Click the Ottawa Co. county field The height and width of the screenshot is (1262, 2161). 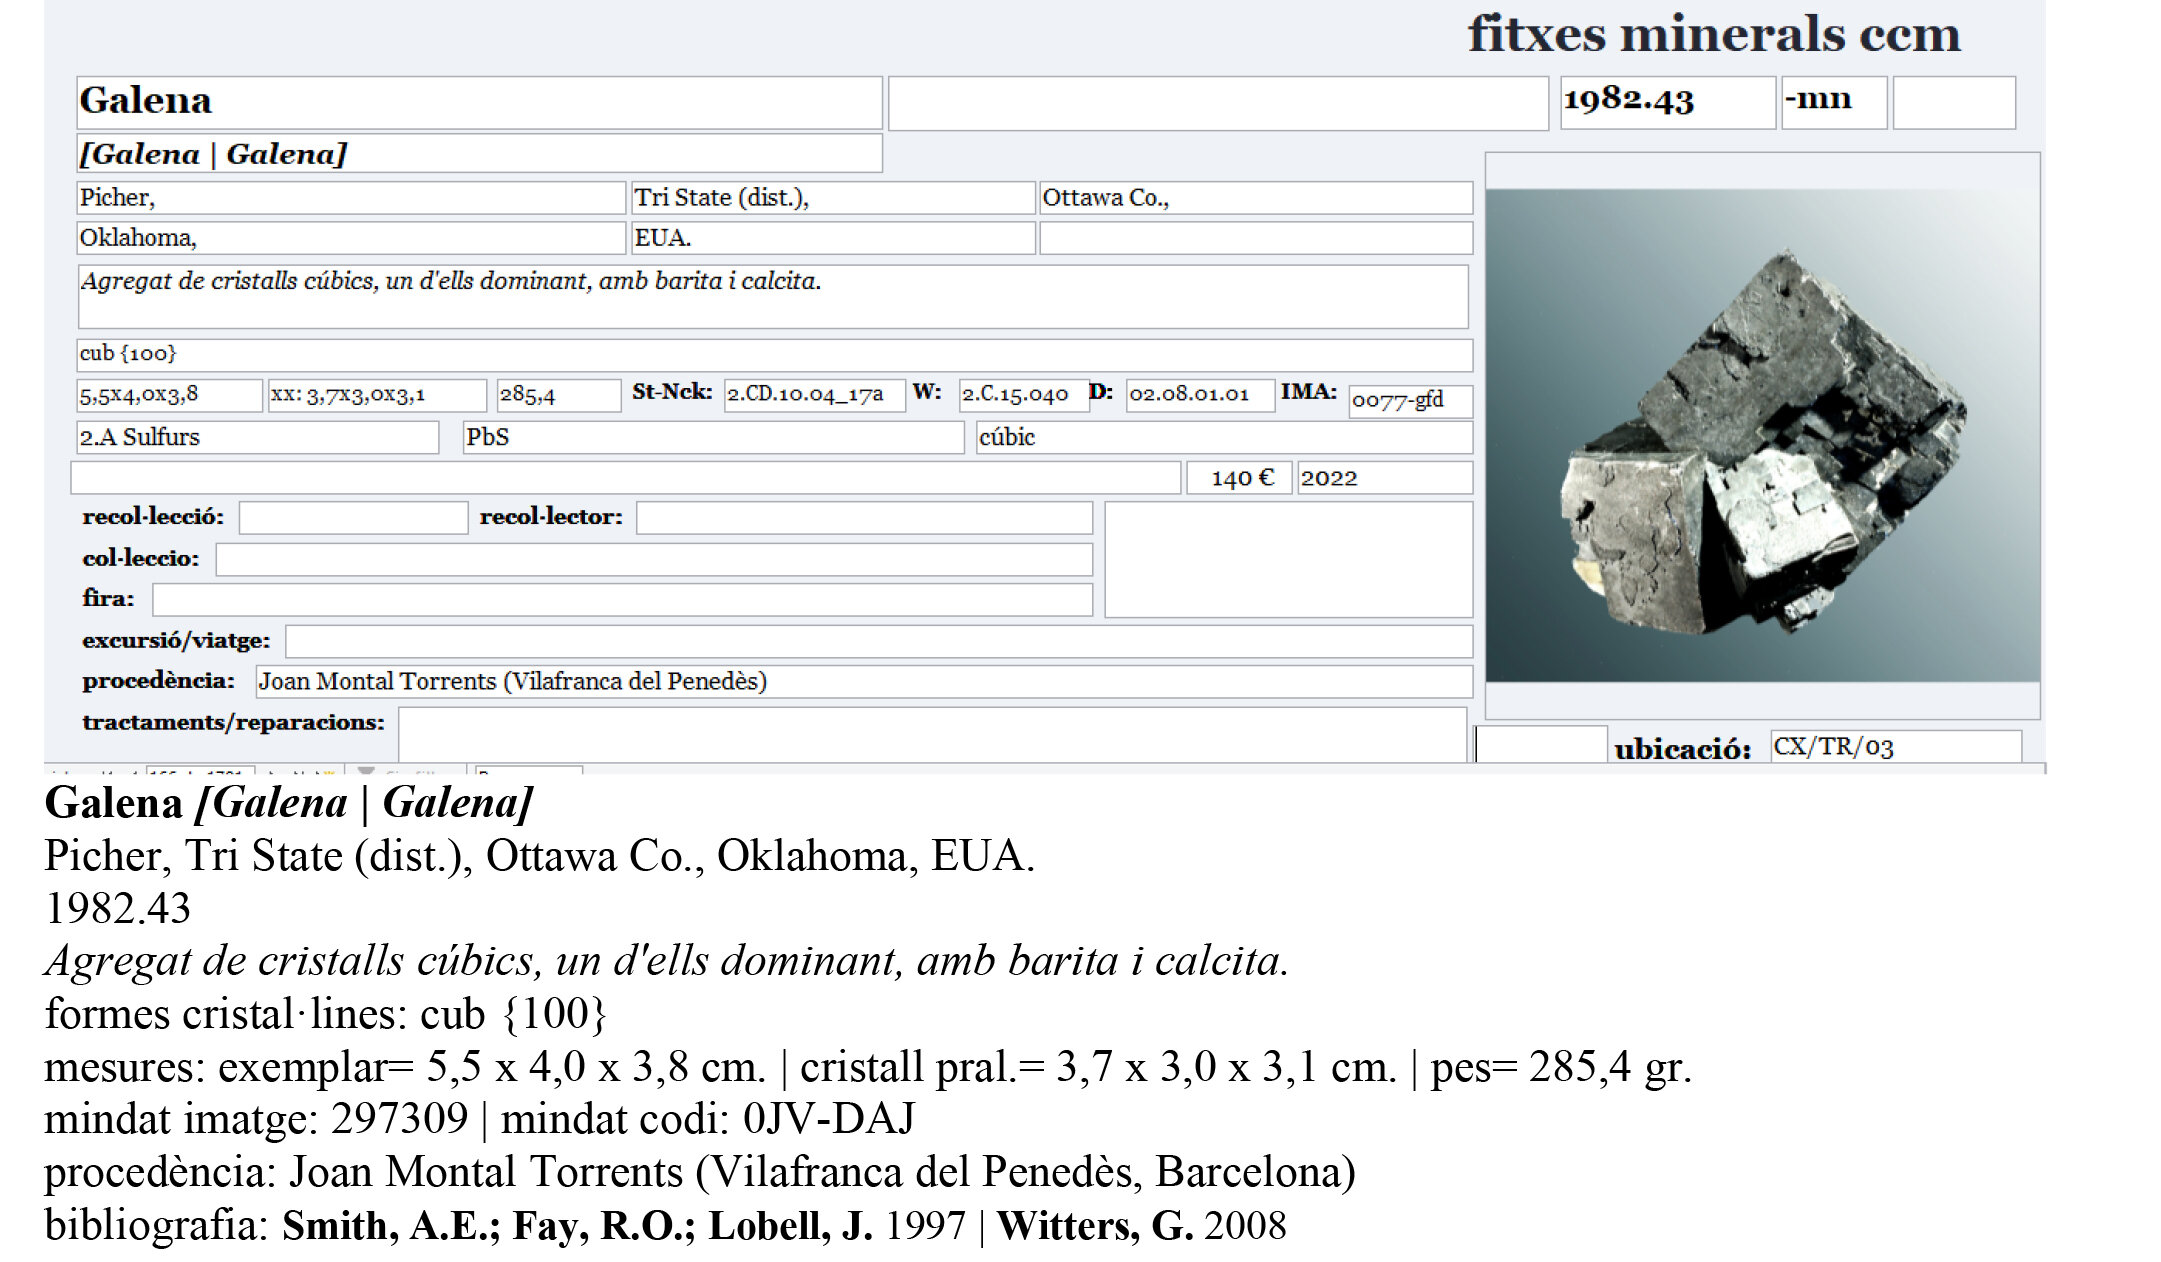pos(1255,198)
